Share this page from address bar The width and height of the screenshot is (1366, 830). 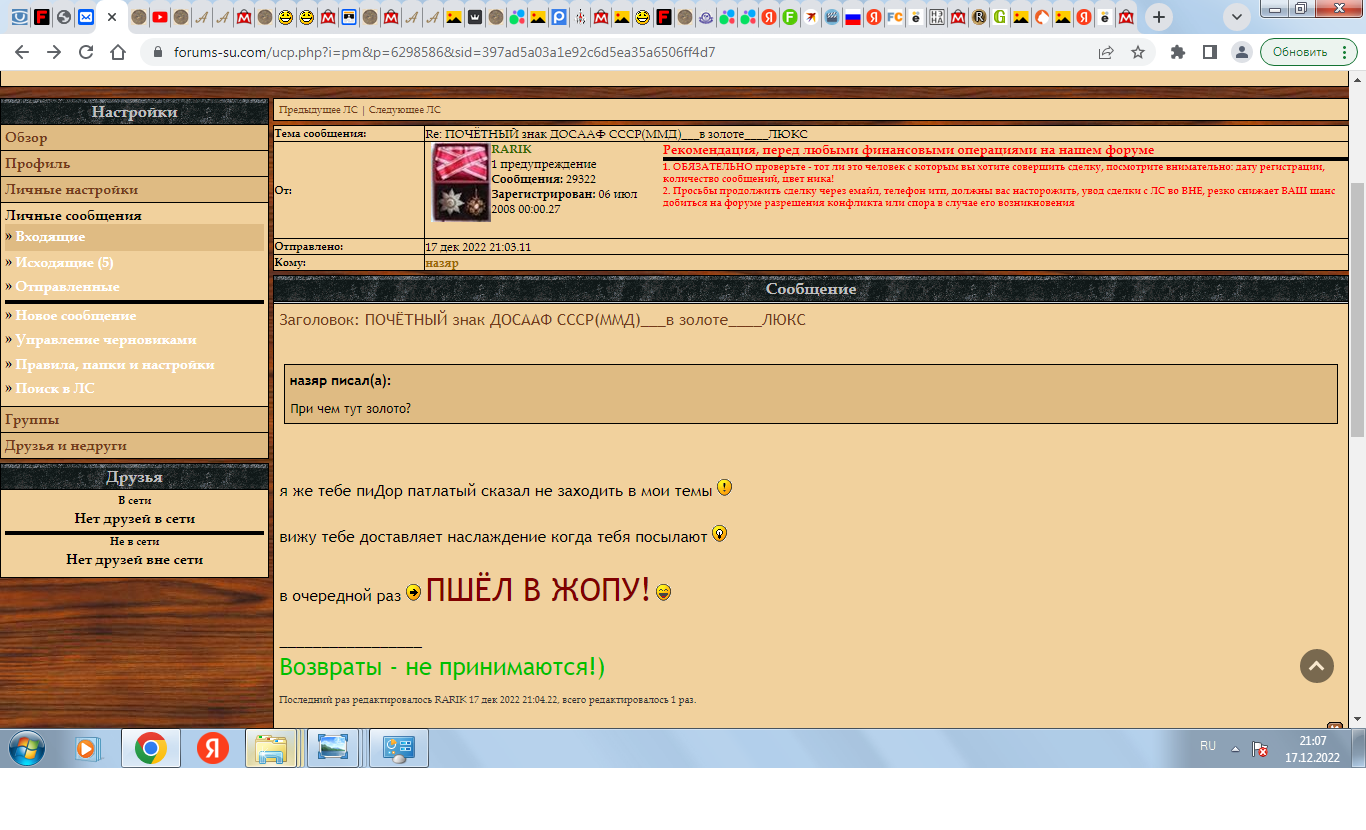tap(1106, 52)
